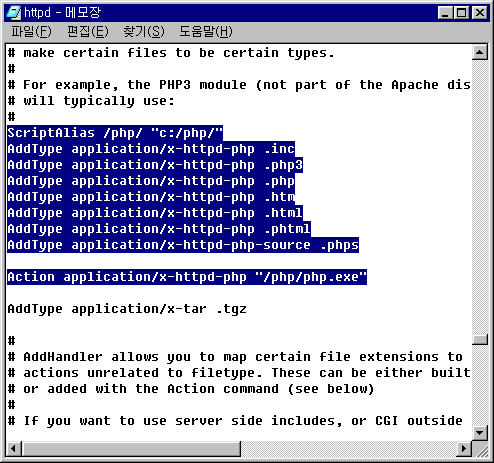Click the horizontal scrollbar right arrow
Image resolution: width=494 pixels, height=463 pixels.
click(x=464, y=449)
